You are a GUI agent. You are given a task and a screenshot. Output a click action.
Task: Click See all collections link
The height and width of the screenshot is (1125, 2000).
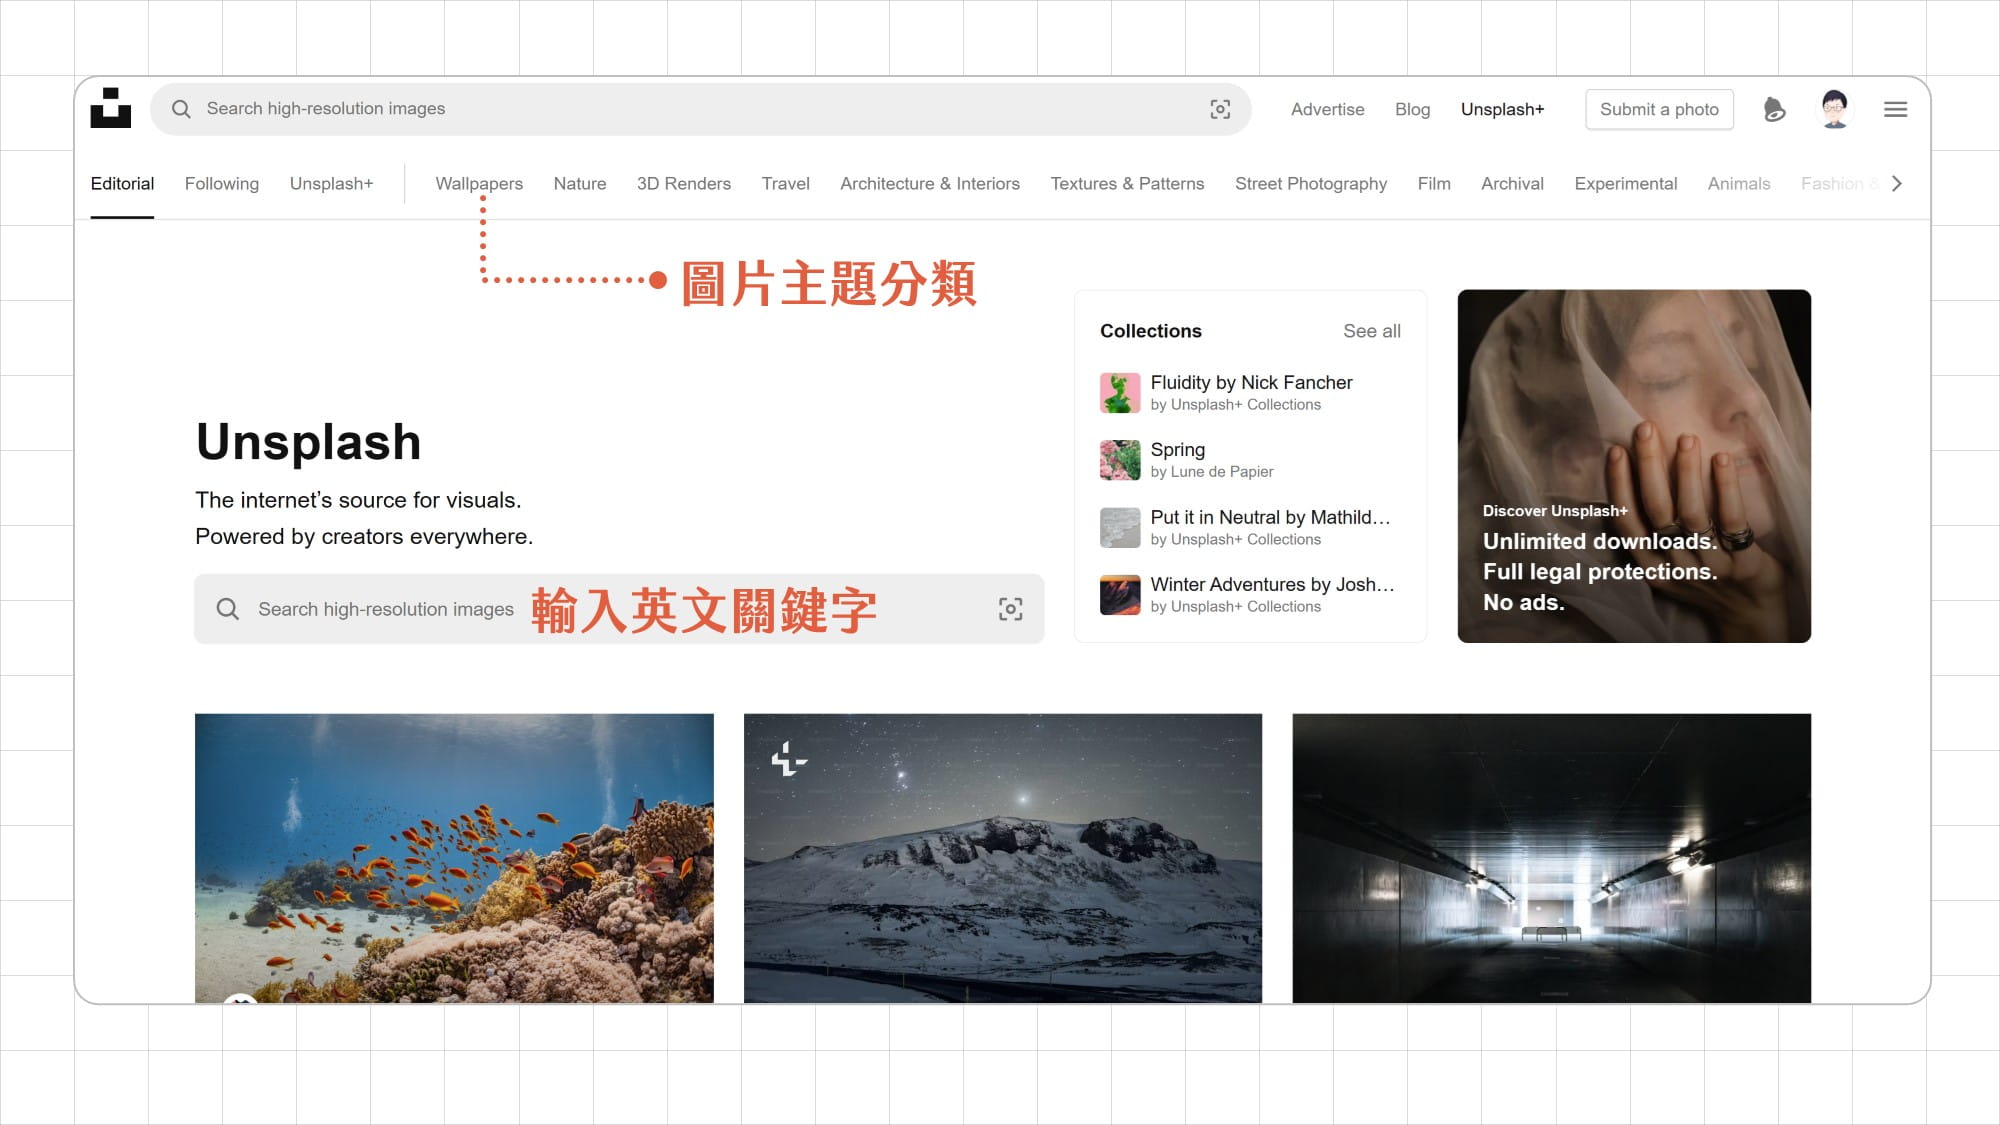tap(1371, 331)
